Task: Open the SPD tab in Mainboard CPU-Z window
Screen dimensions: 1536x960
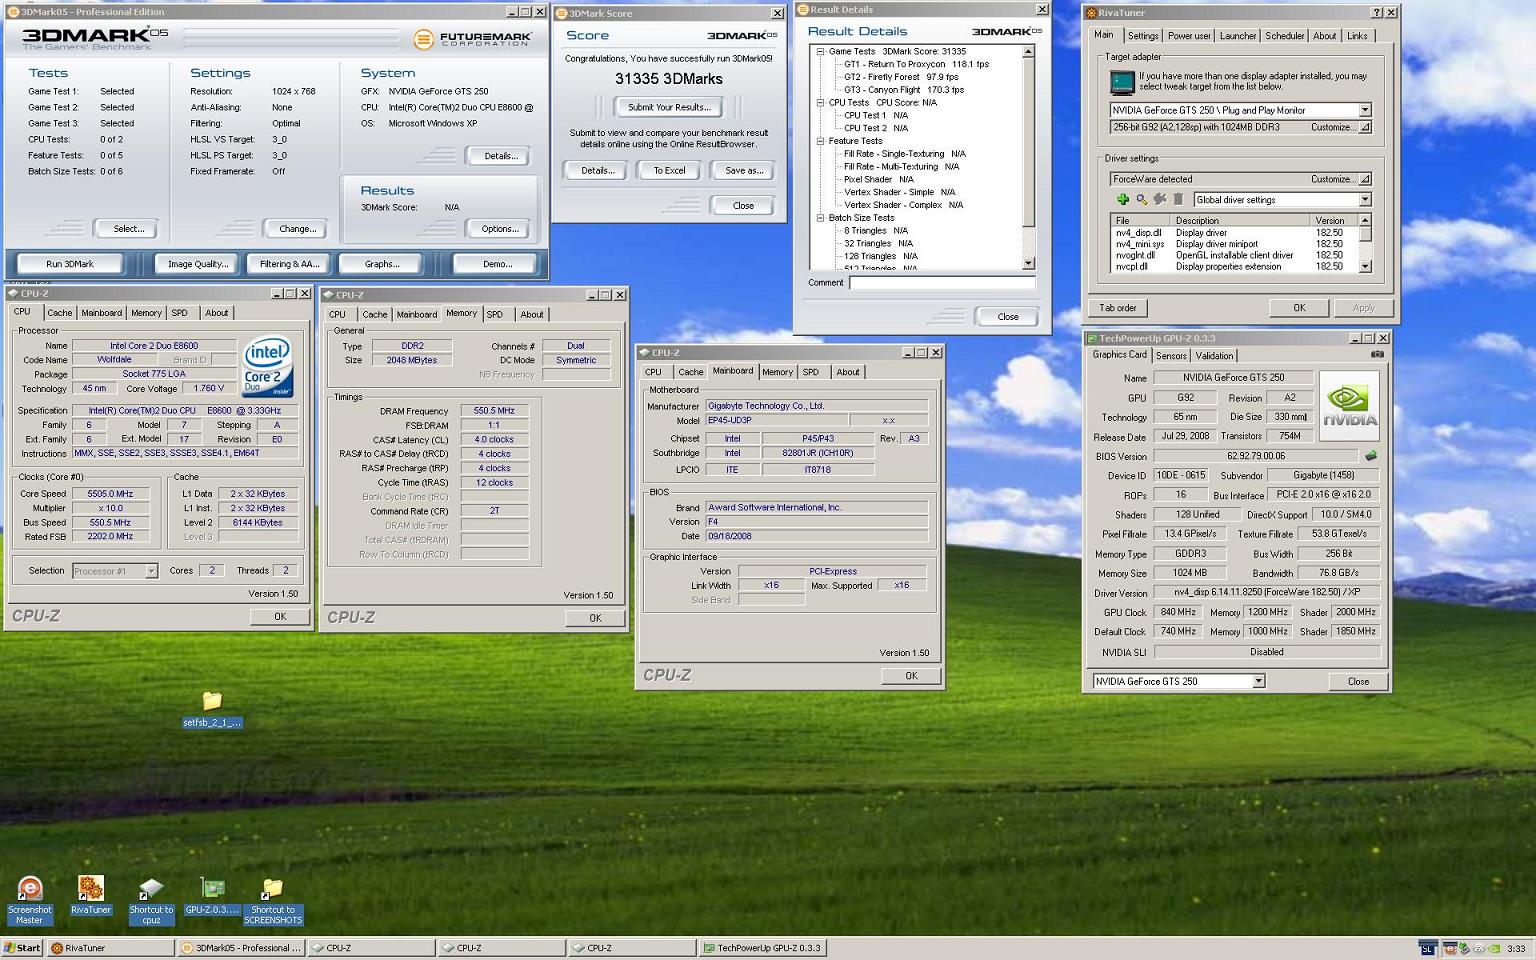Action: tap(811, 372)
